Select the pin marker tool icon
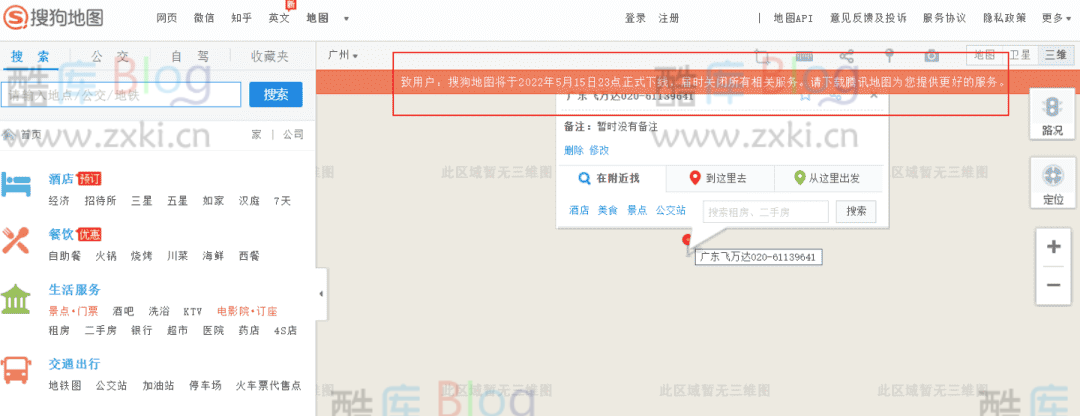The image size is (1080, 416). click(x=889, y=56)
